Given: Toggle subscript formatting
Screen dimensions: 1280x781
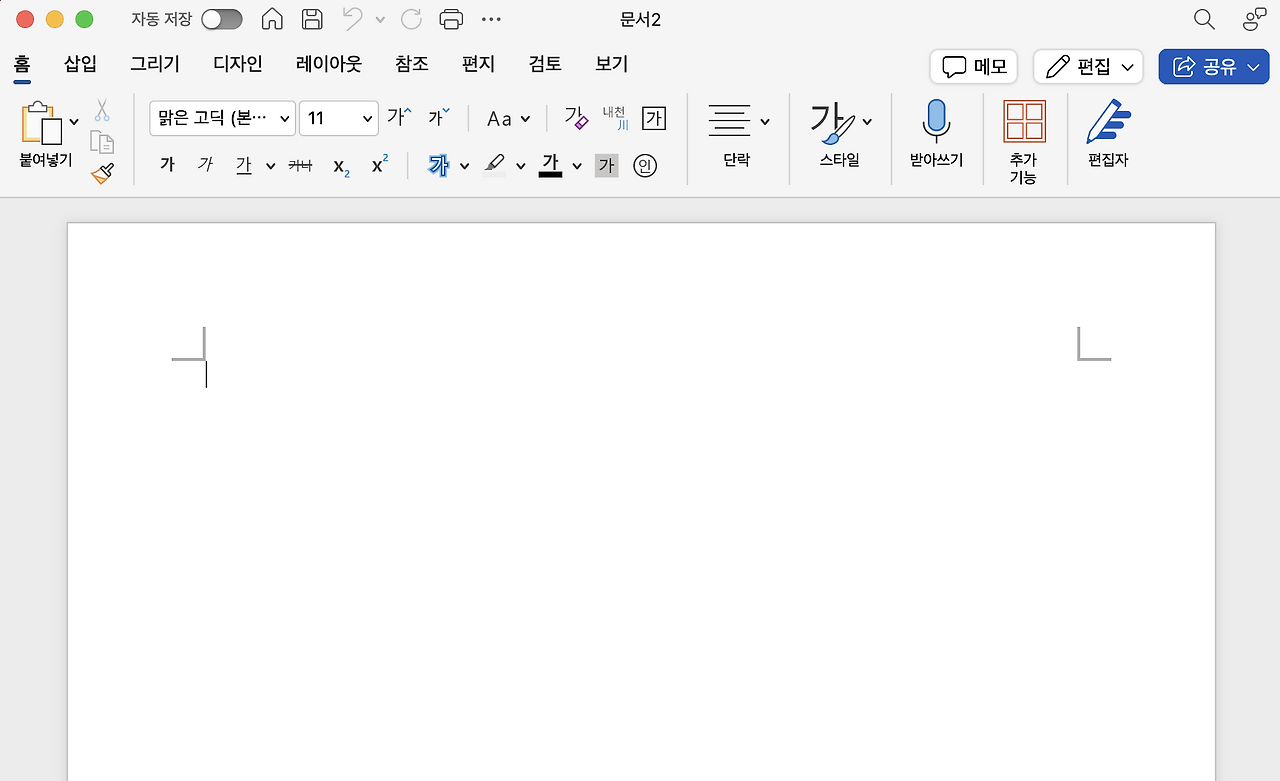Looking at the screenshot, I should [341, 166].
